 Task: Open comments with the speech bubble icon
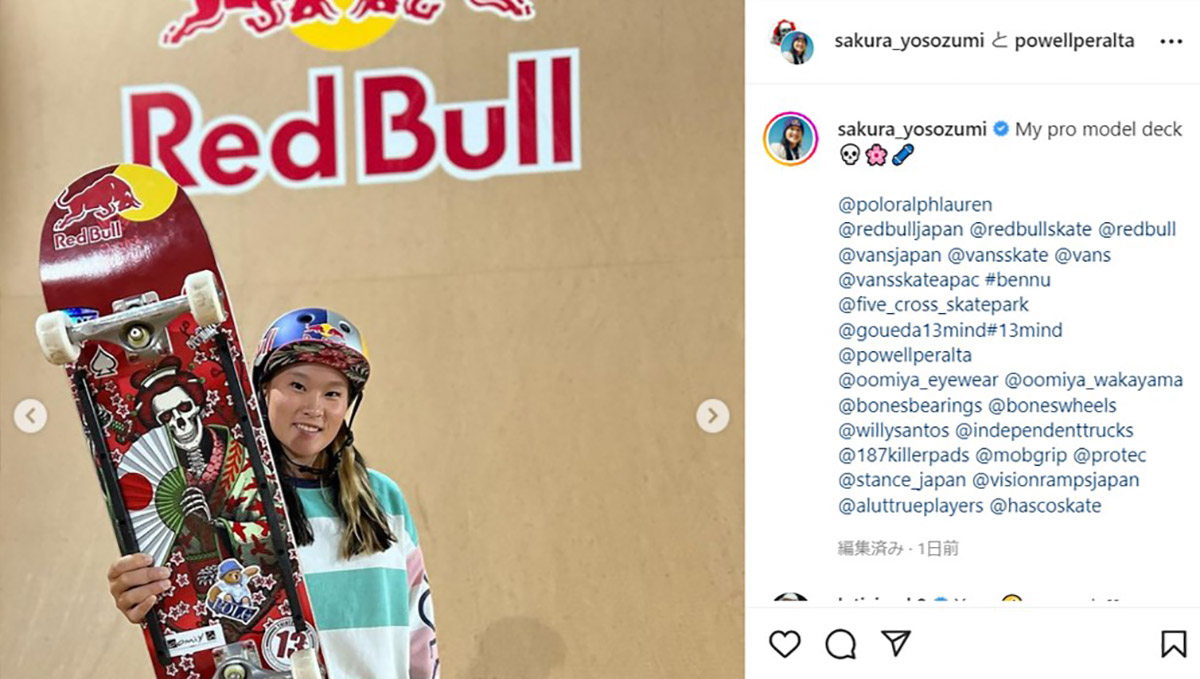pos(841,643)
